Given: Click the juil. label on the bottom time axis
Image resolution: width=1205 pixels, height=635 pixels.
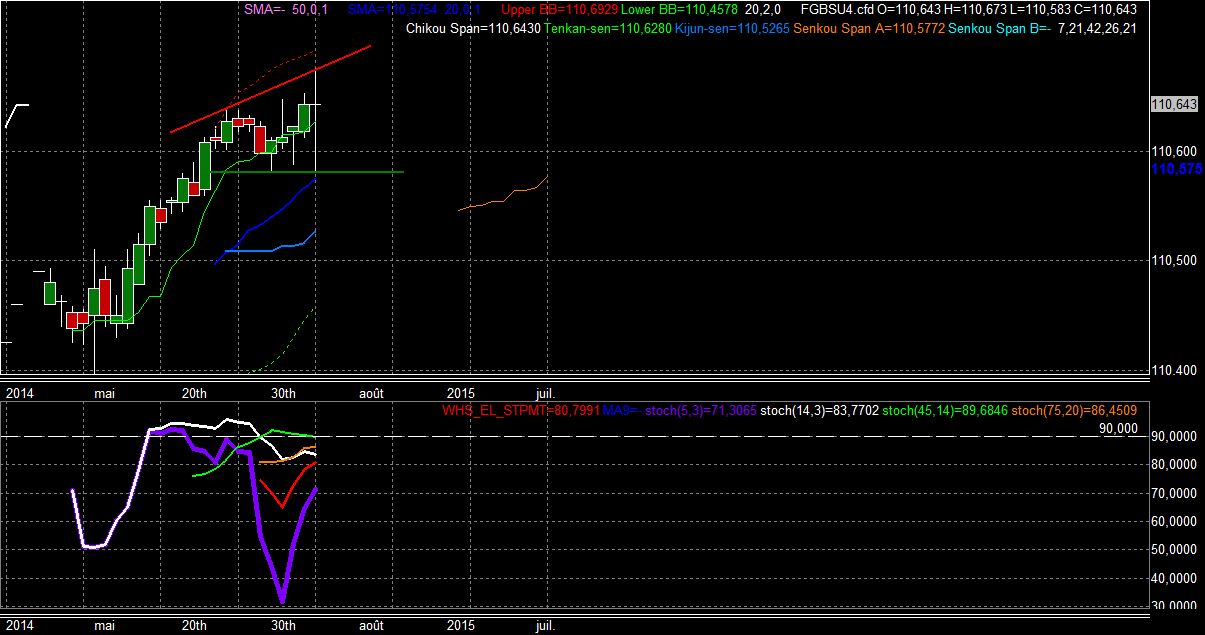Looking at the screenshot, I should (x=545, y=625).
